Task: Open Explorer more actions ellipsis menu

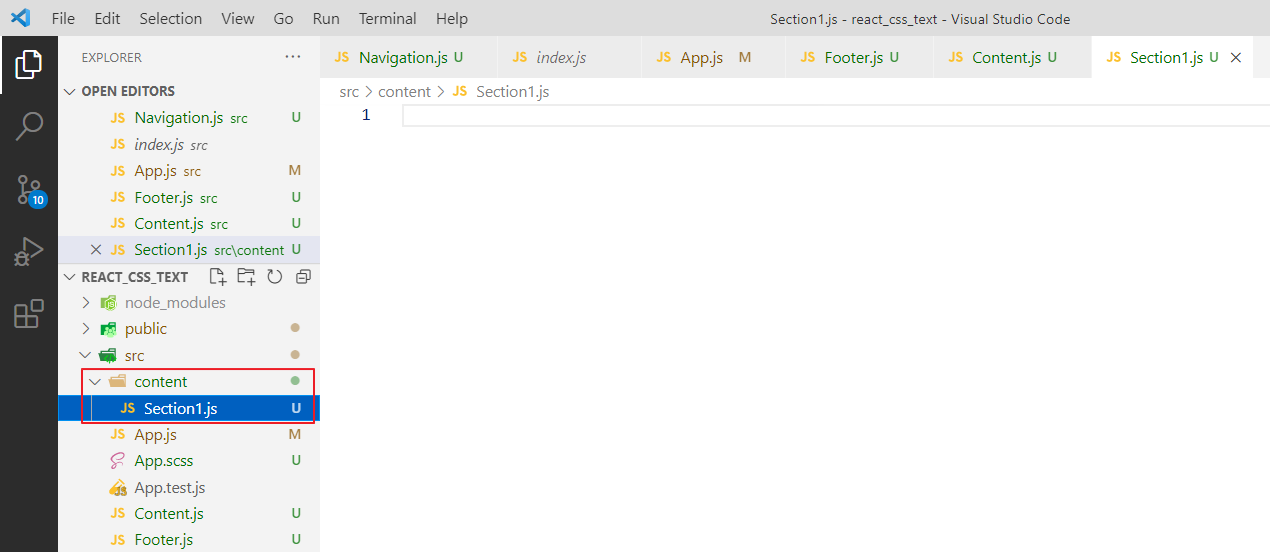Action: (x=293, y=57)
